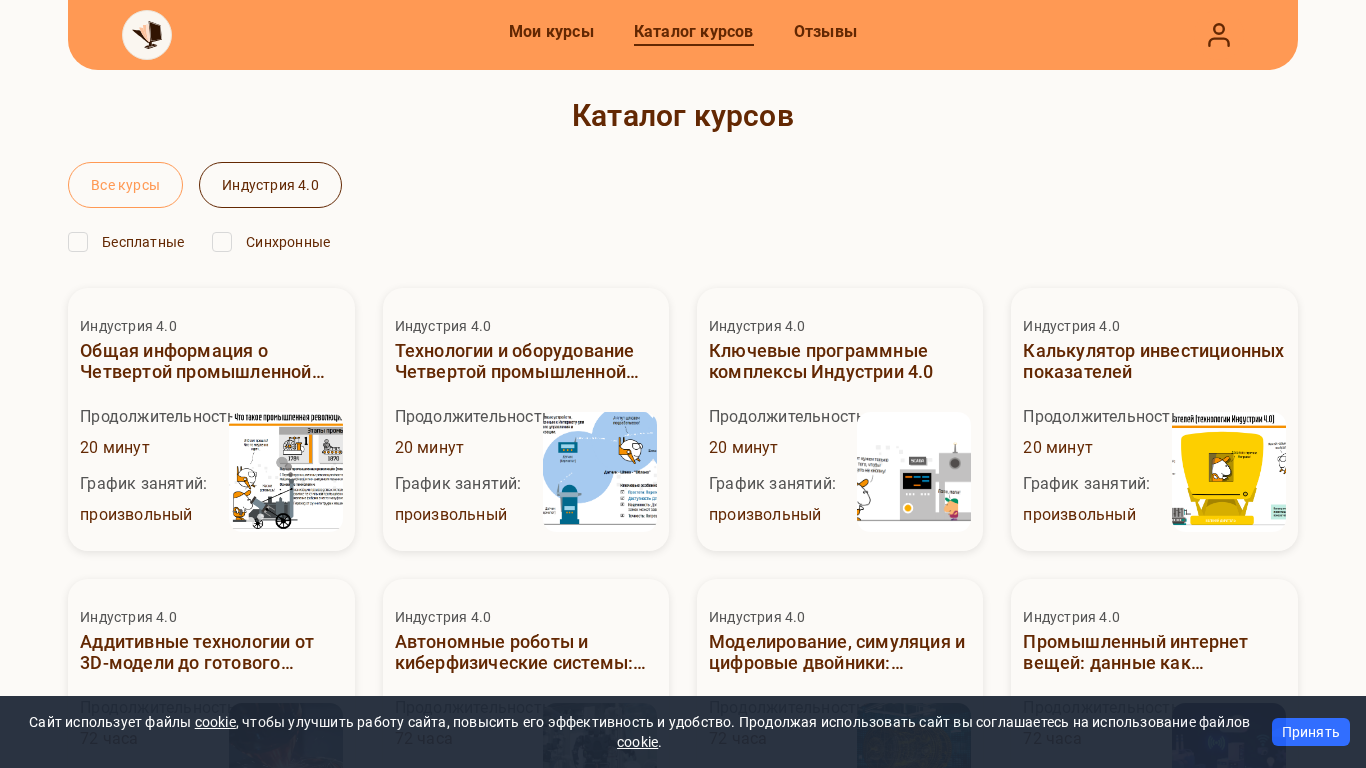Filter by Индустрия 4.0 category
Viewport: 1366px width, 768px height.
click(x=270, y=185)
